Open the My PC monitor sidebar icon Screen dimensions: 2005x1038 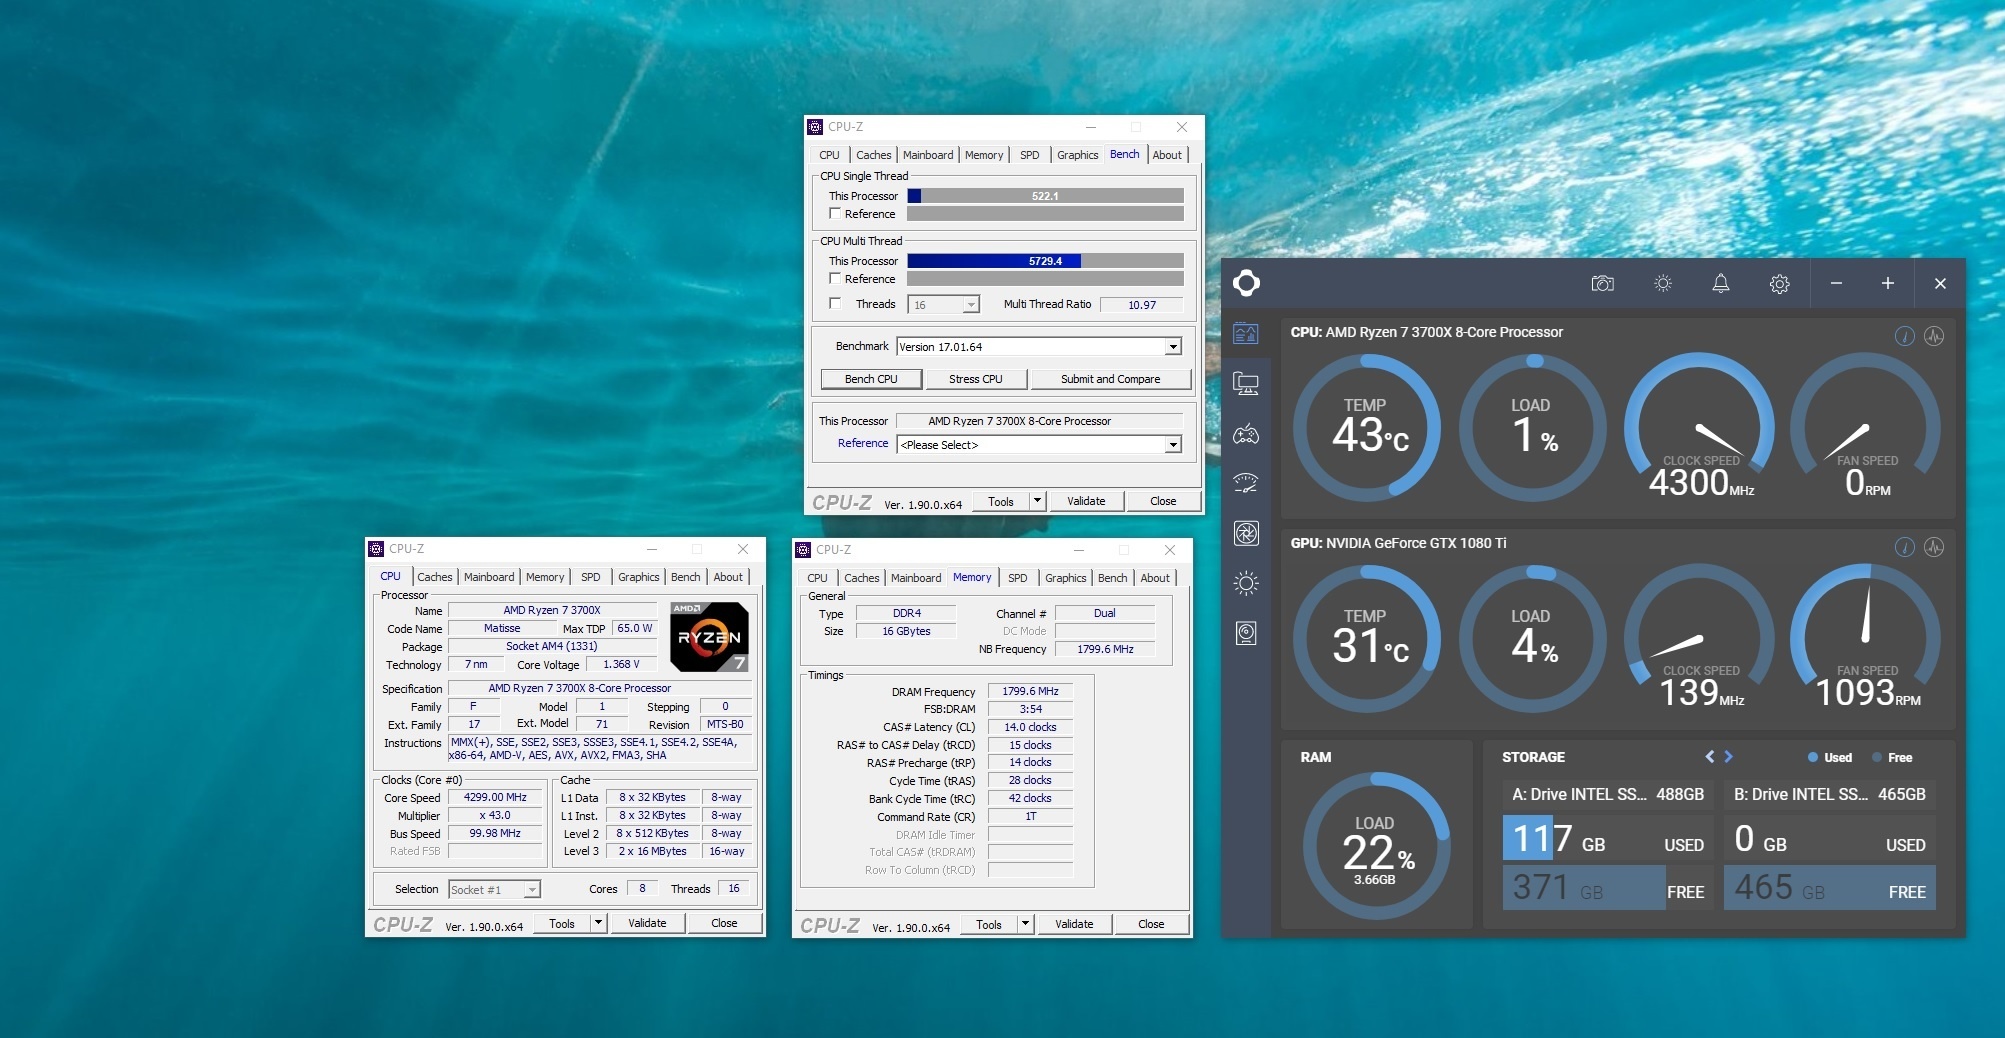pyautogui.click(x=1246, y=383)
